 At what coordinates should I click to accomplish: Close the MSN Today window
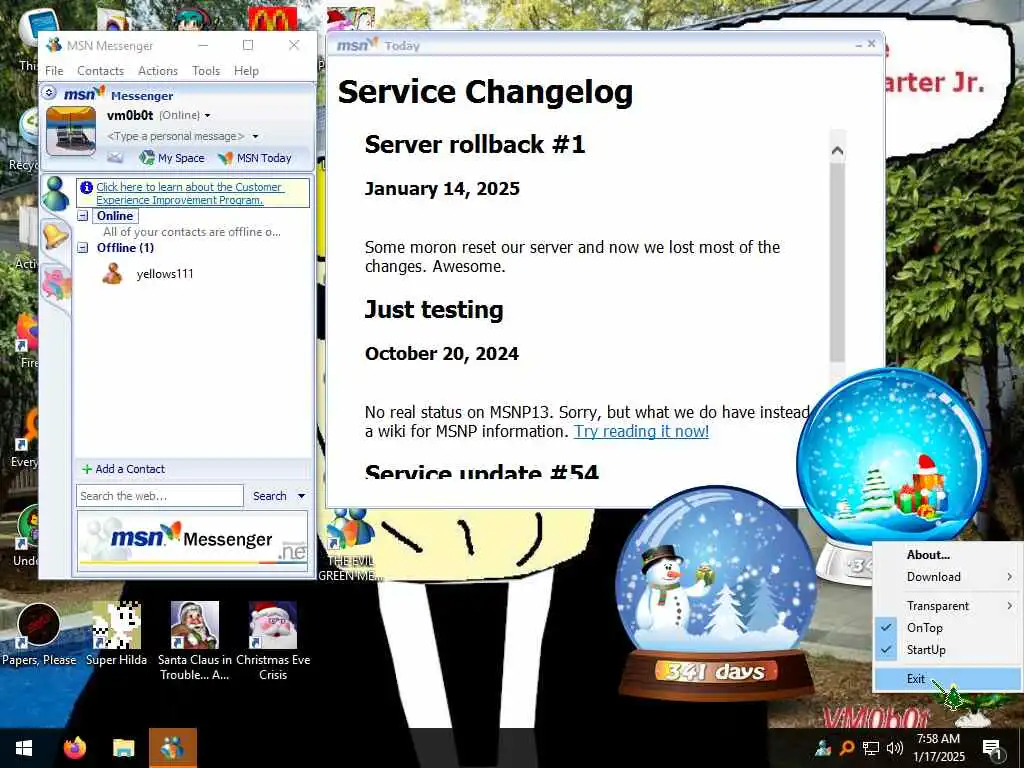pos(871,44)
